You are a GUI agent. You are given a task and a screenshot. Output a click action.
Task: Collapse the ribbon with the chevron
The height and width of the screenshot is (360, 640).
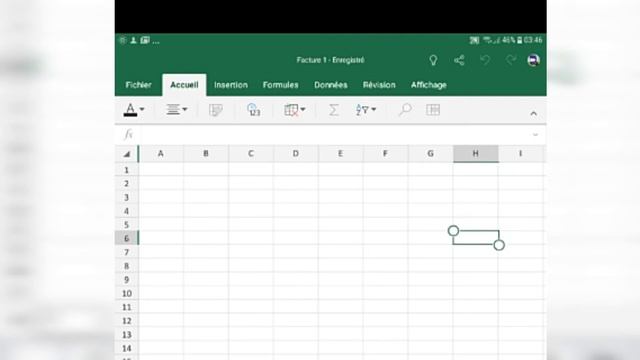click(533, 114)
